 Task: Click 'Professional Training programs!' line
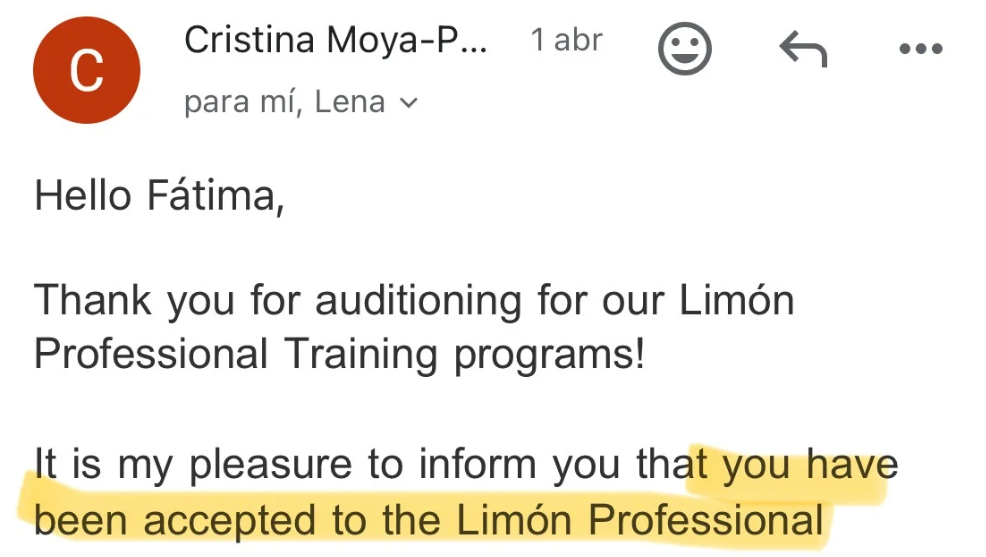tap(340, 355)
